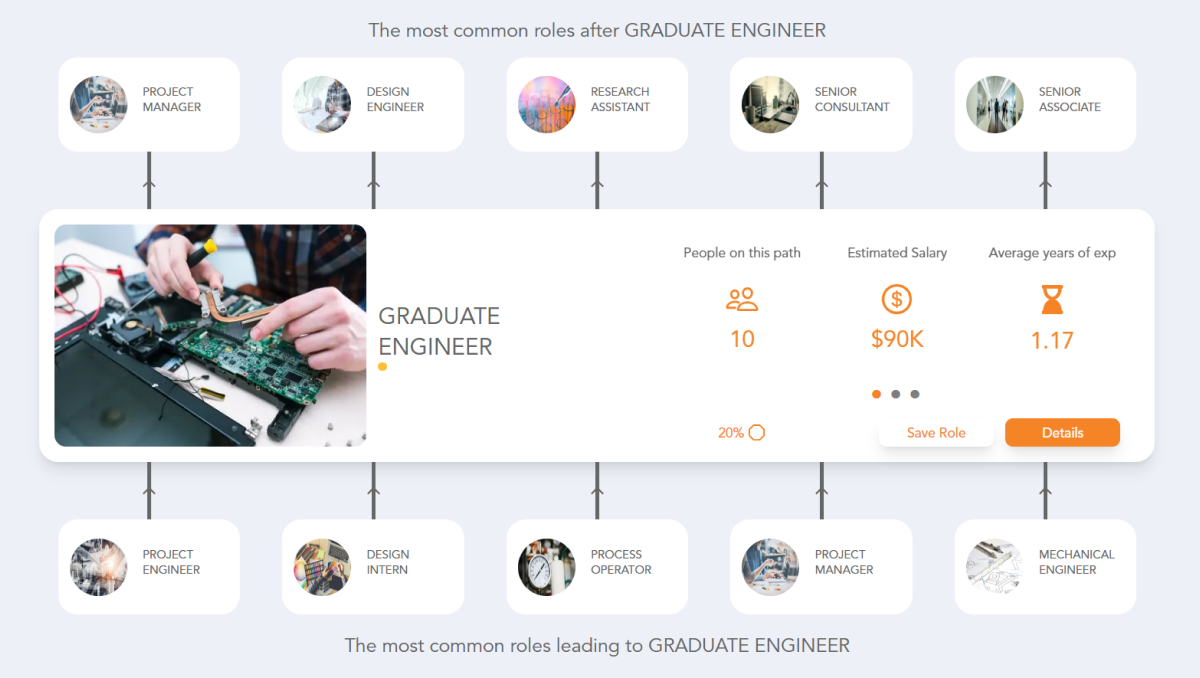Select the second pagination dot
This screenshot has height=678, width=1200.
[896, 394]
